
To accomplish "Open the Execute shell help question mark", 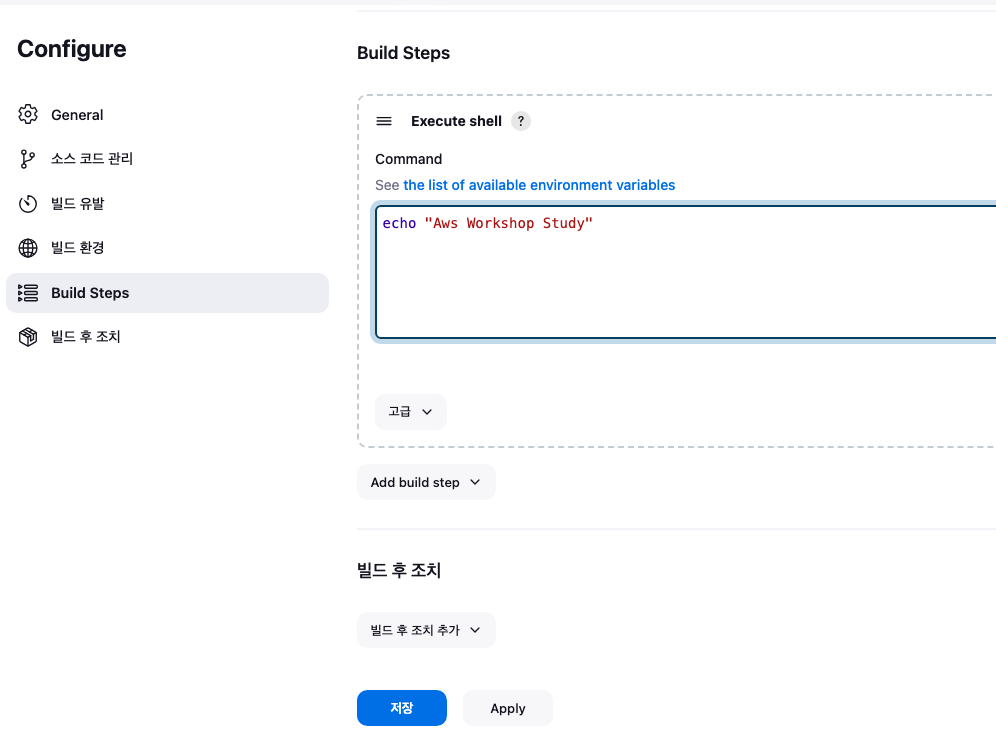I will pyautogui.click(x=521, y=121).
